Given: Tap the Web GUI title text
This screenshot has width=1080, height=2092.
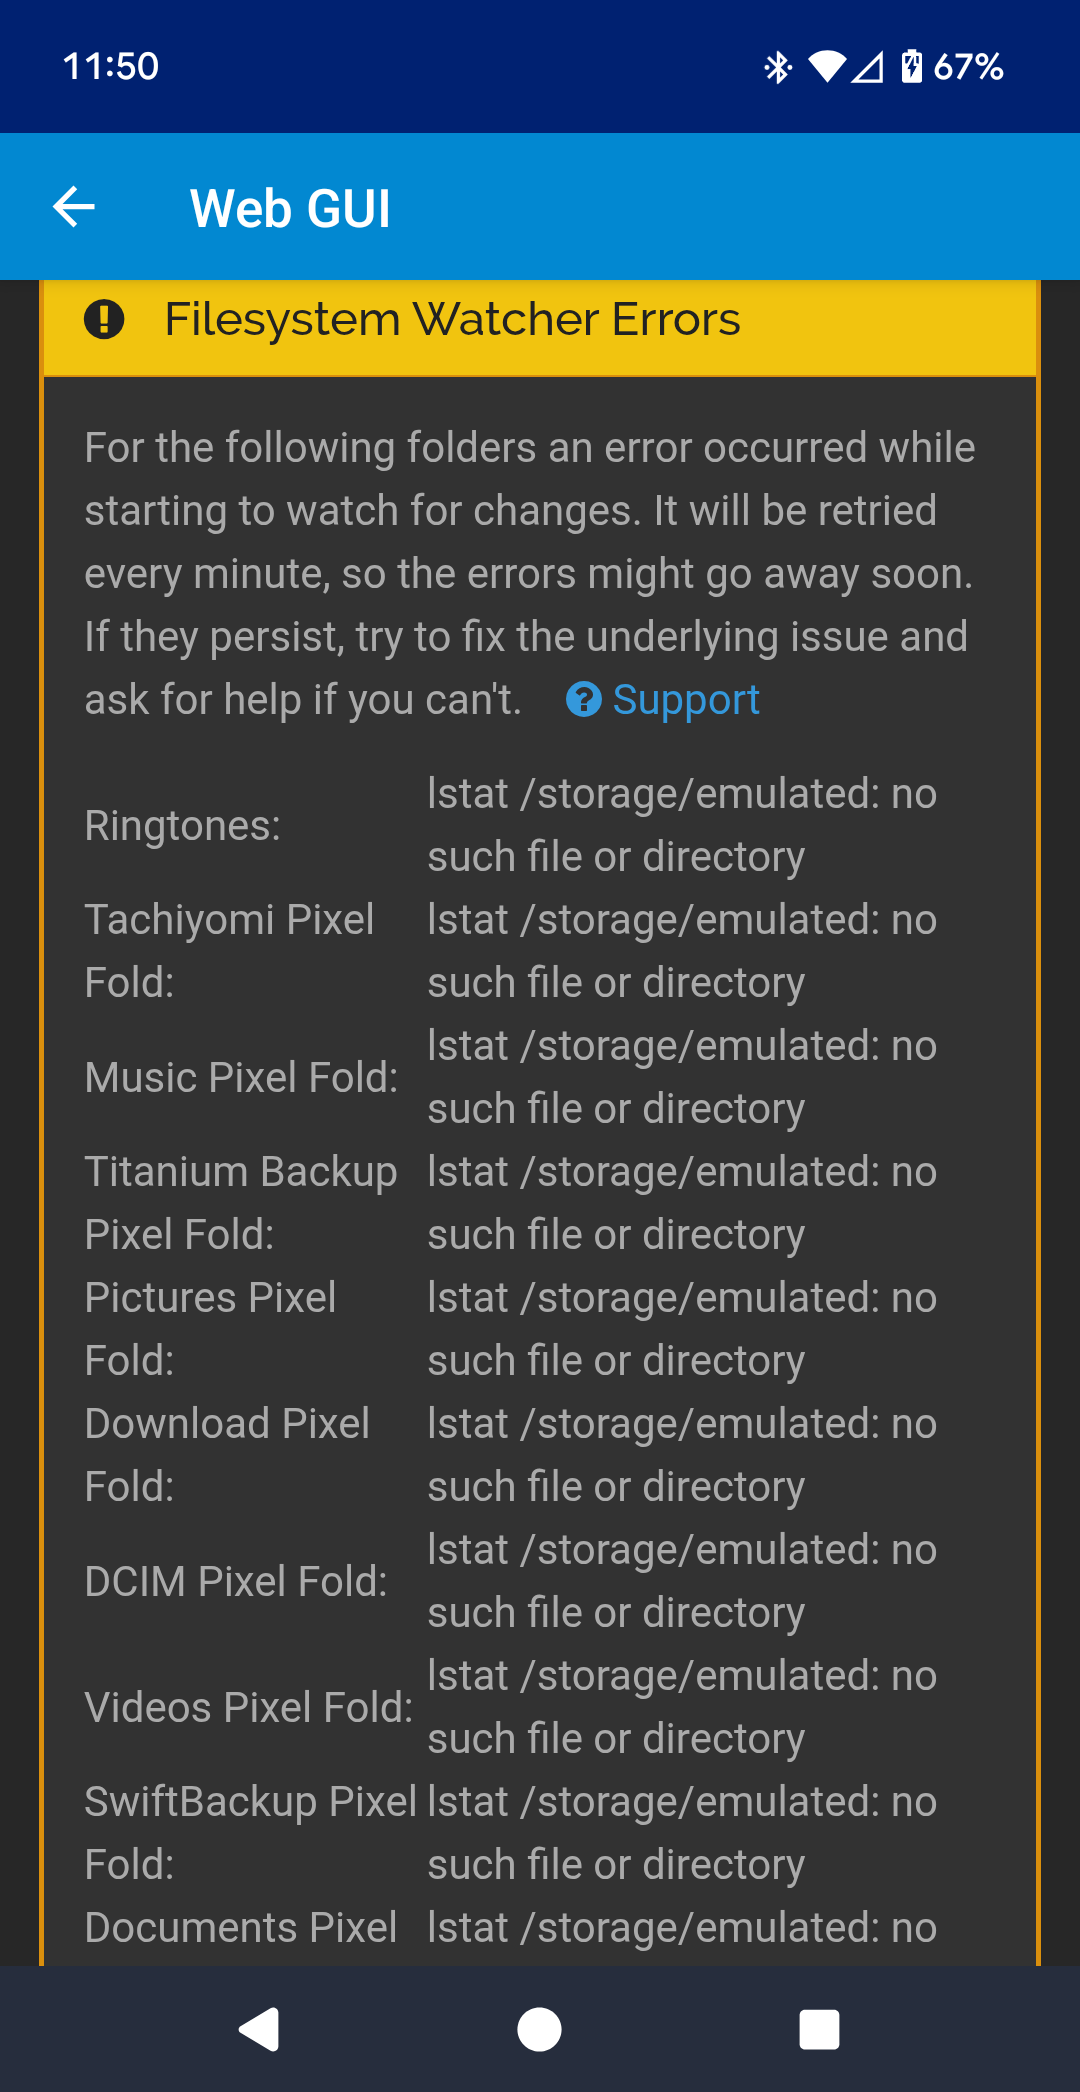Looking at the screenshot, I should point(290,209).
